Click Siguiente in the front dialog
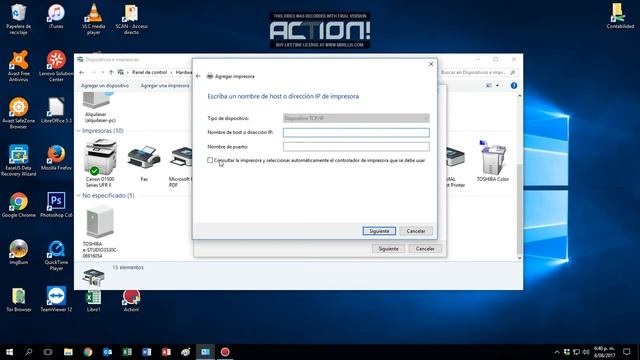Screen dimensions: 640x360 (x=379, y=231)
